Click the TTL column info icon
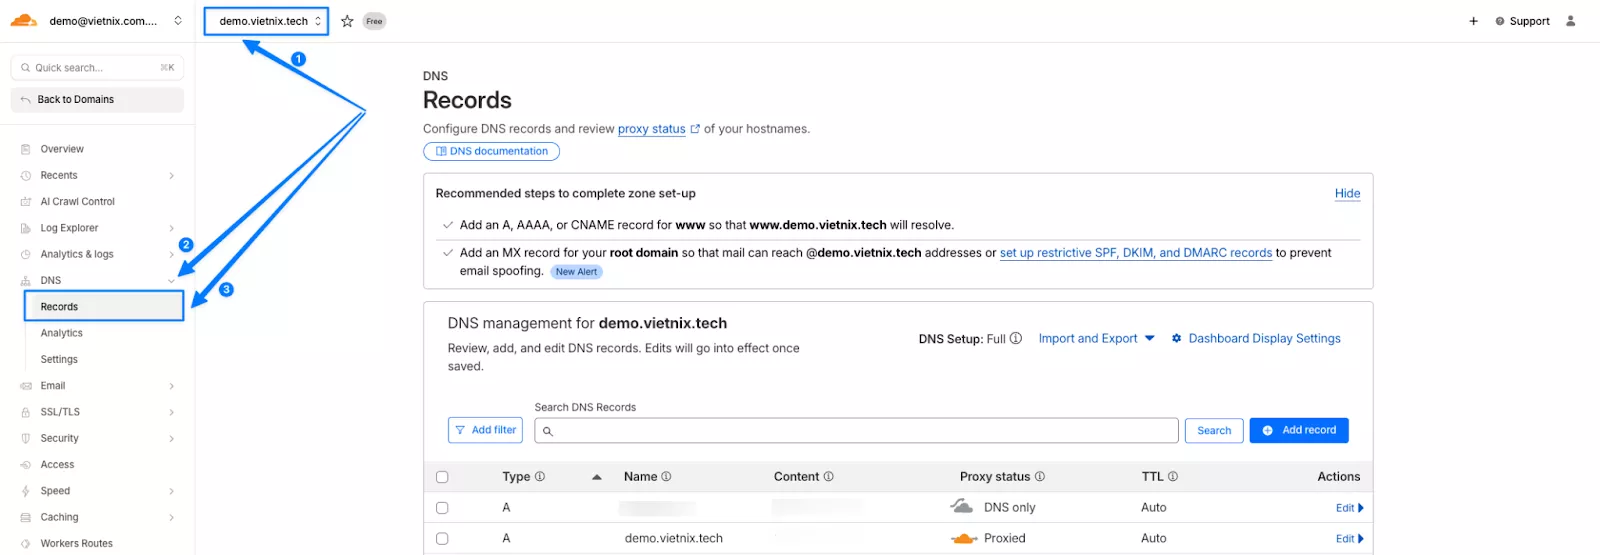Viewport: 1600px width, 555px height. click(x=1173, y=477)
